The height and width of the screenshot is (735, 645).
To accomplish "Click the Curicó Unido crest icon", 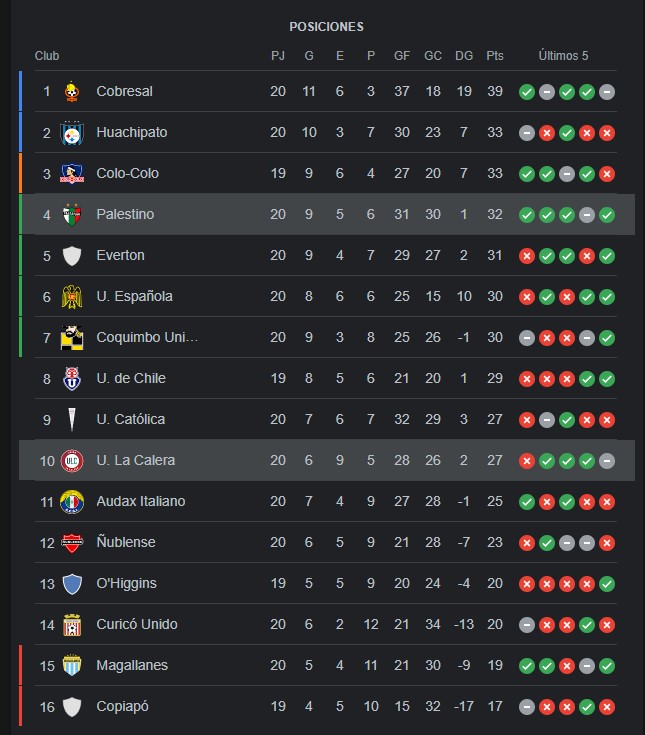I will (x=72, y=625).
